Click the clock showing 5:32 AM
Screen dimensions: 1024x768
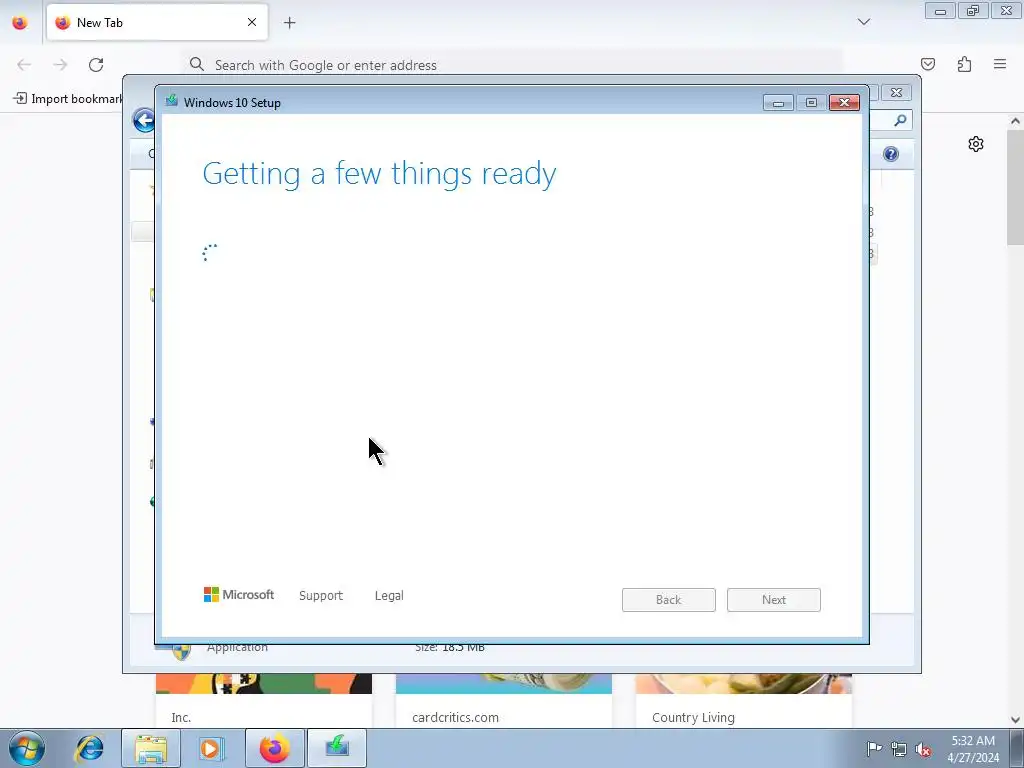click(x=973, y=749)
